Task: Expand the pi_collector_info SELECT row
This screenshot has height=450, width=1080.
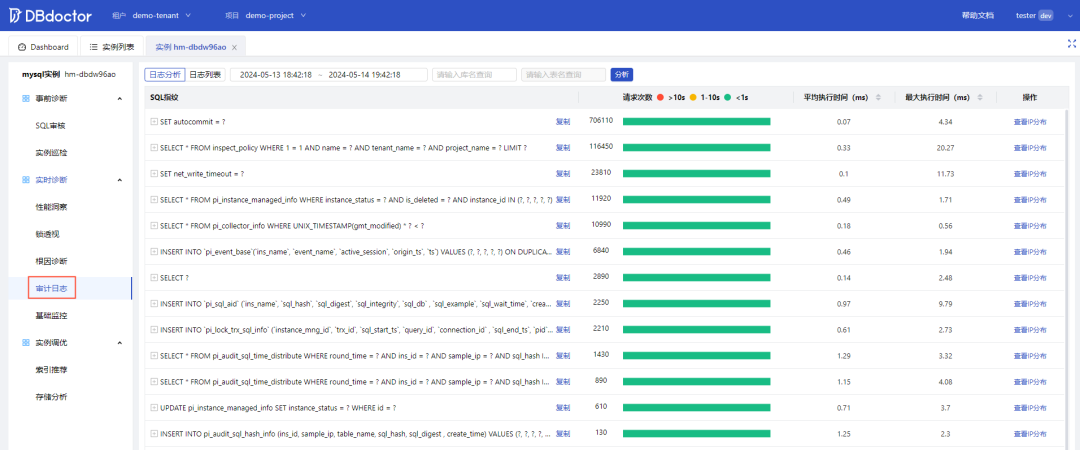Action: click(x=154, y=225)
